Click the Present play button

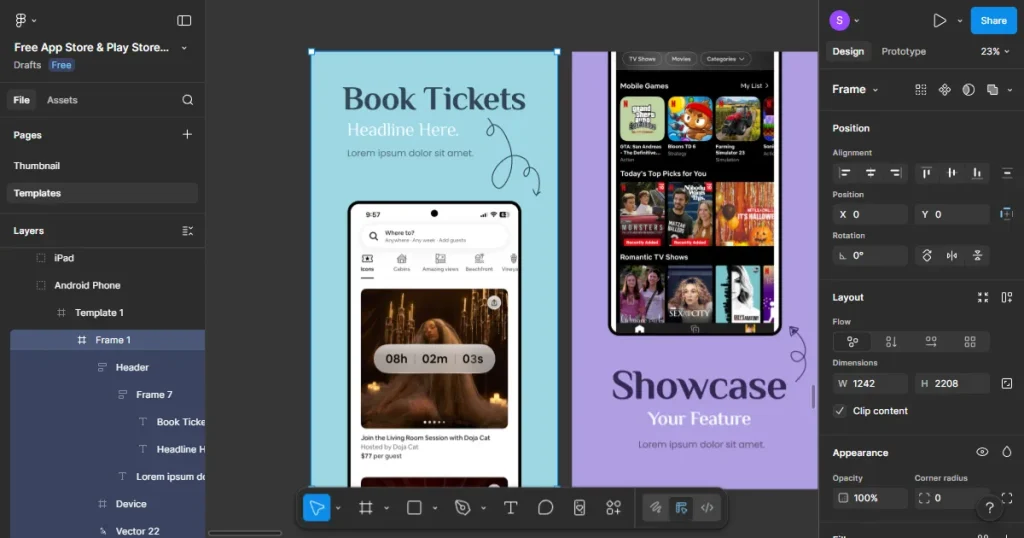pyautogui.click(x=939, y=21)
